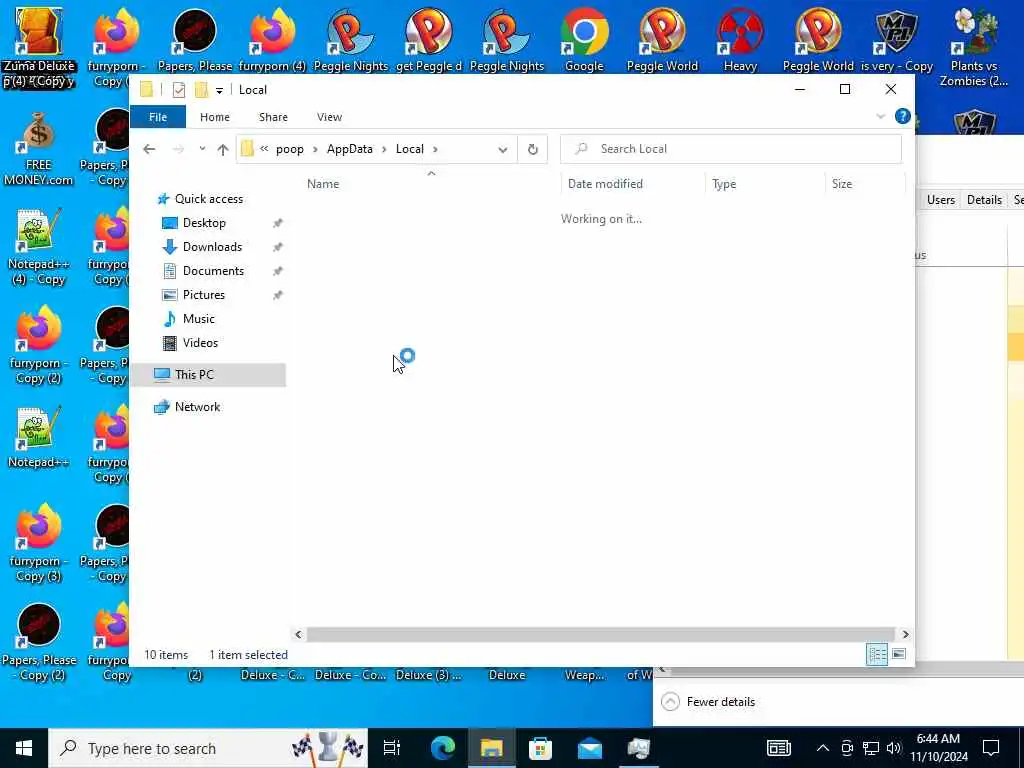Open Desktop in navigation pane

pos(204,223)
